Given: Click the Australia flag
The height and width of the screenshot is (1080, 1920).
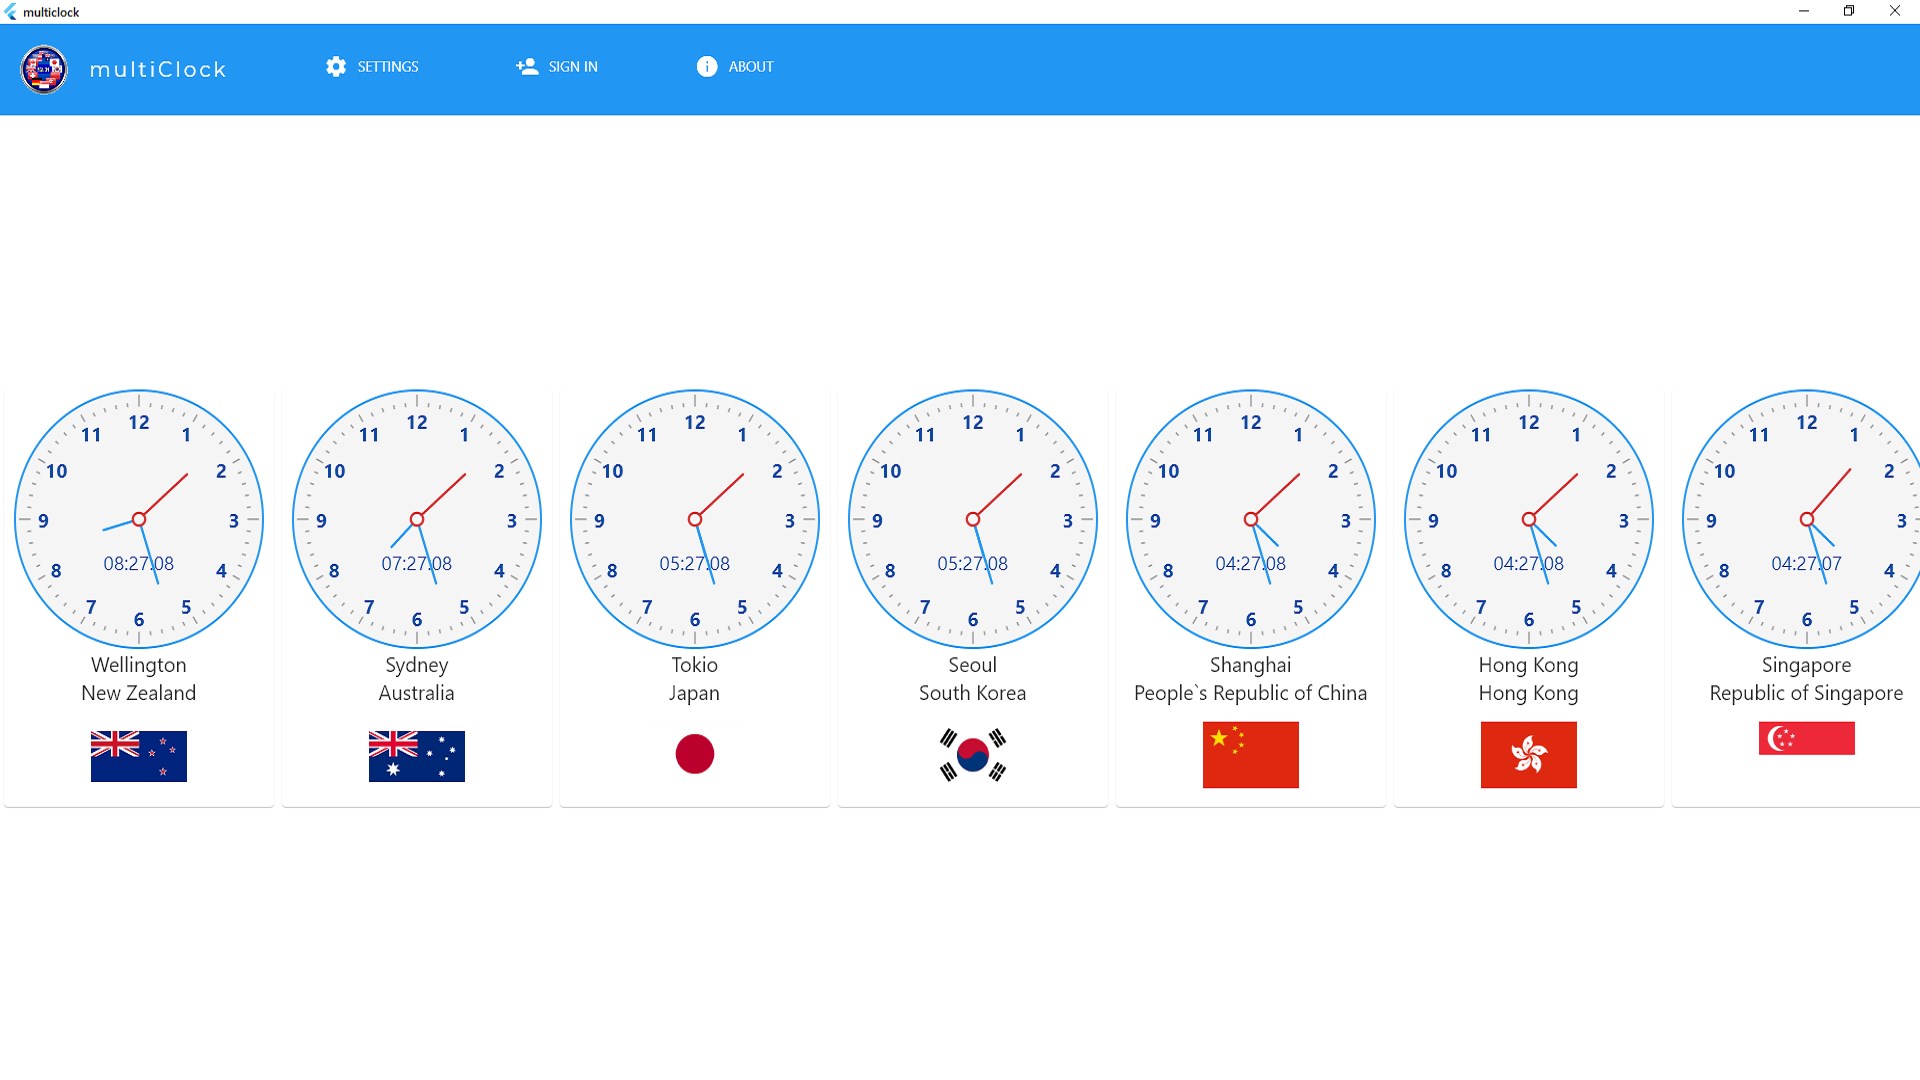Looking at the screenshot, I should 417,756.
